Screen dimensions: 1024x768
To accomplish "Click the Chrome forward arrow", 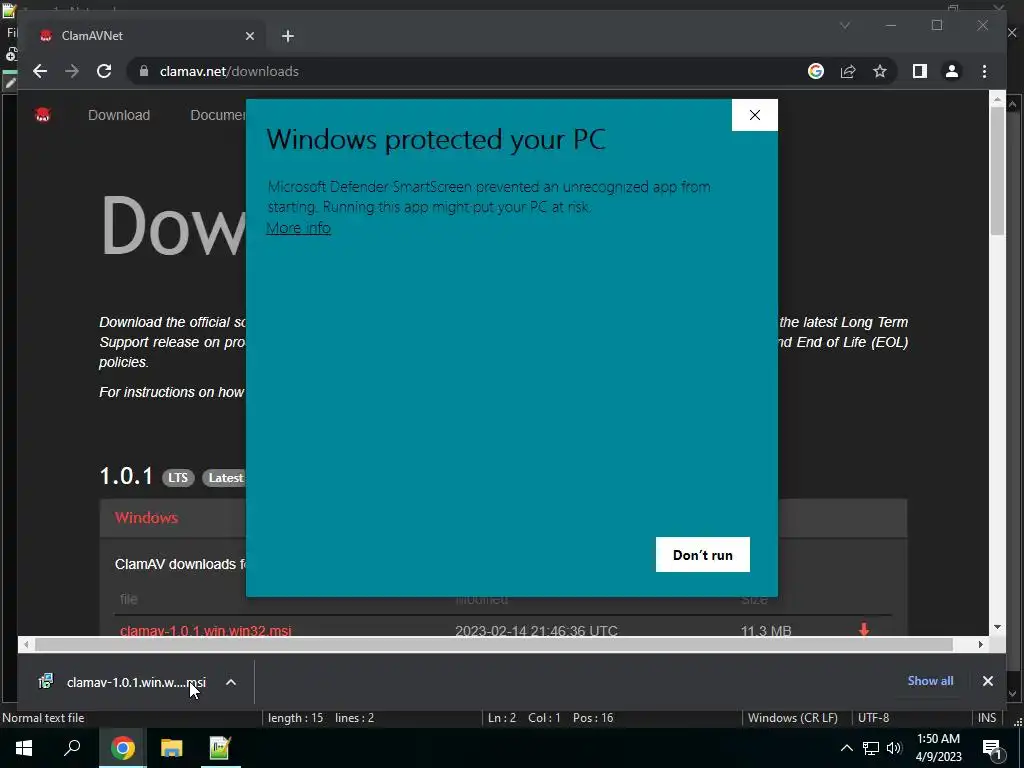I will coord(72,71).
